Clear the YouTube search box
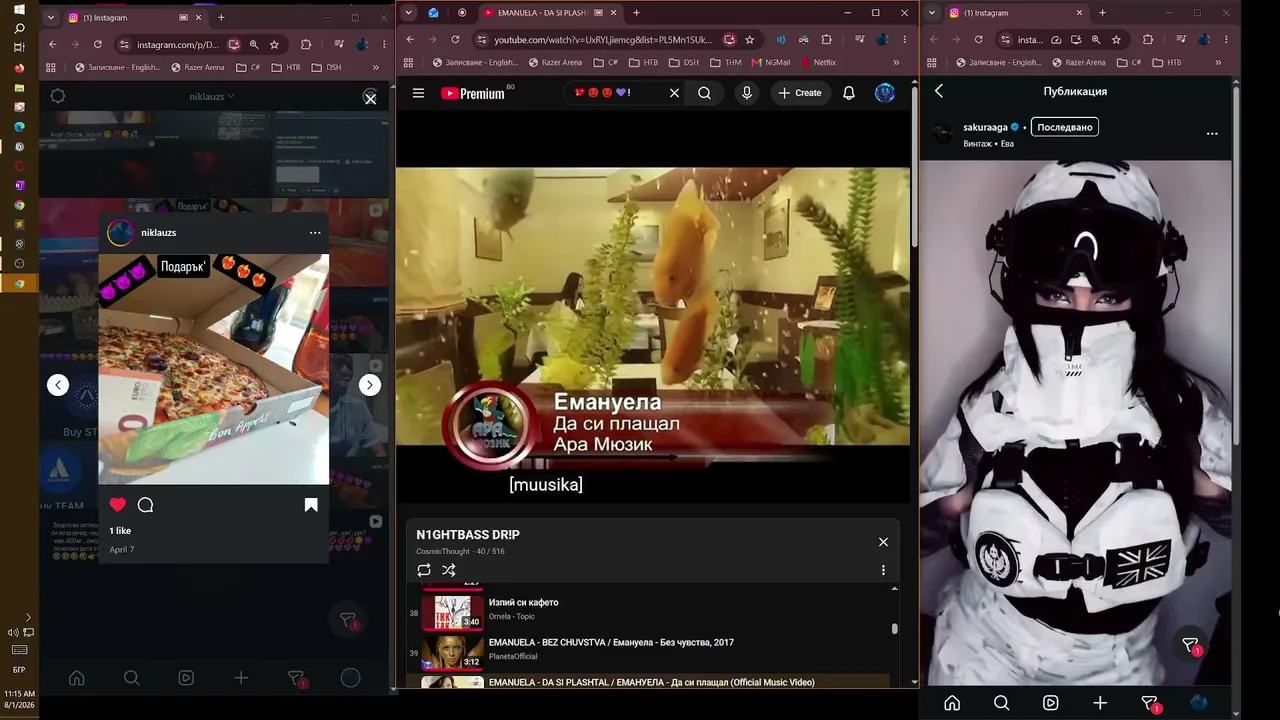This screenshot has height=720, width=1280. [x=674, y=93]
